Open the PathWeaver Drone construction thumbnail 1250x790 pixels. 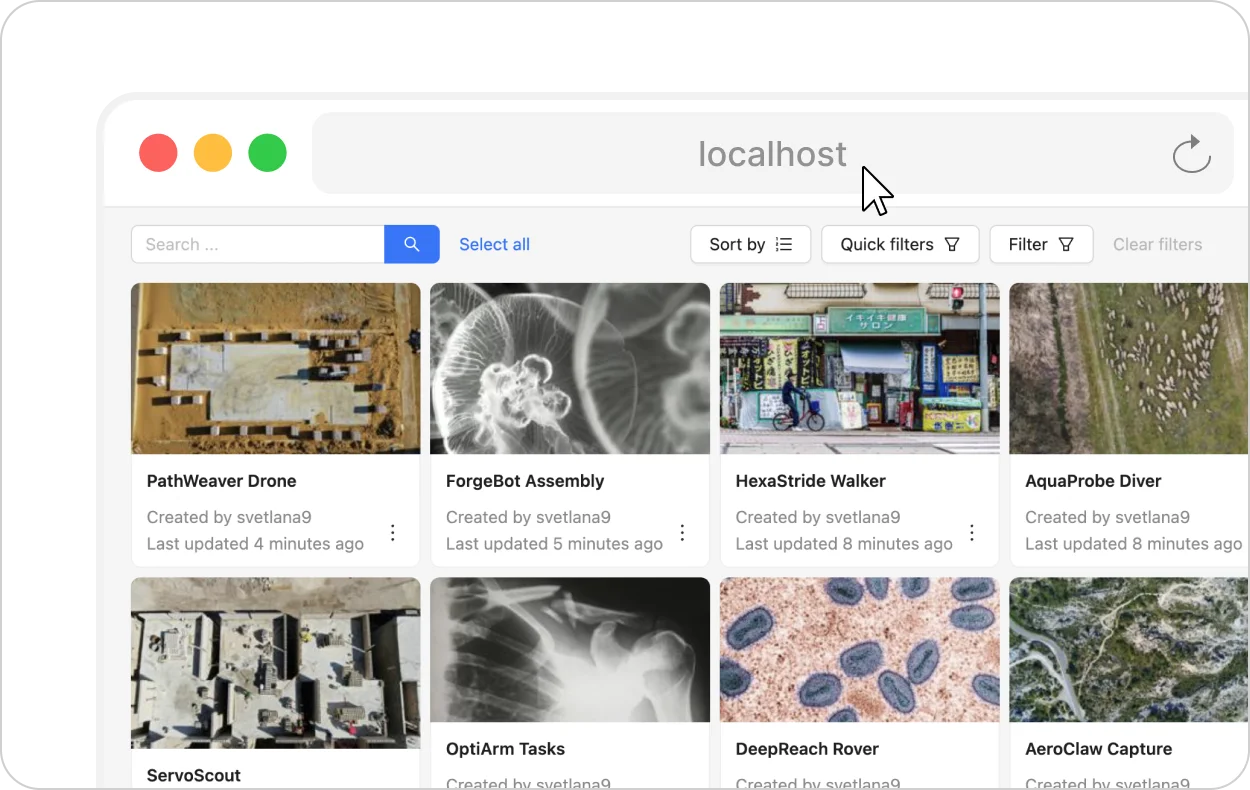coord(276,369)
